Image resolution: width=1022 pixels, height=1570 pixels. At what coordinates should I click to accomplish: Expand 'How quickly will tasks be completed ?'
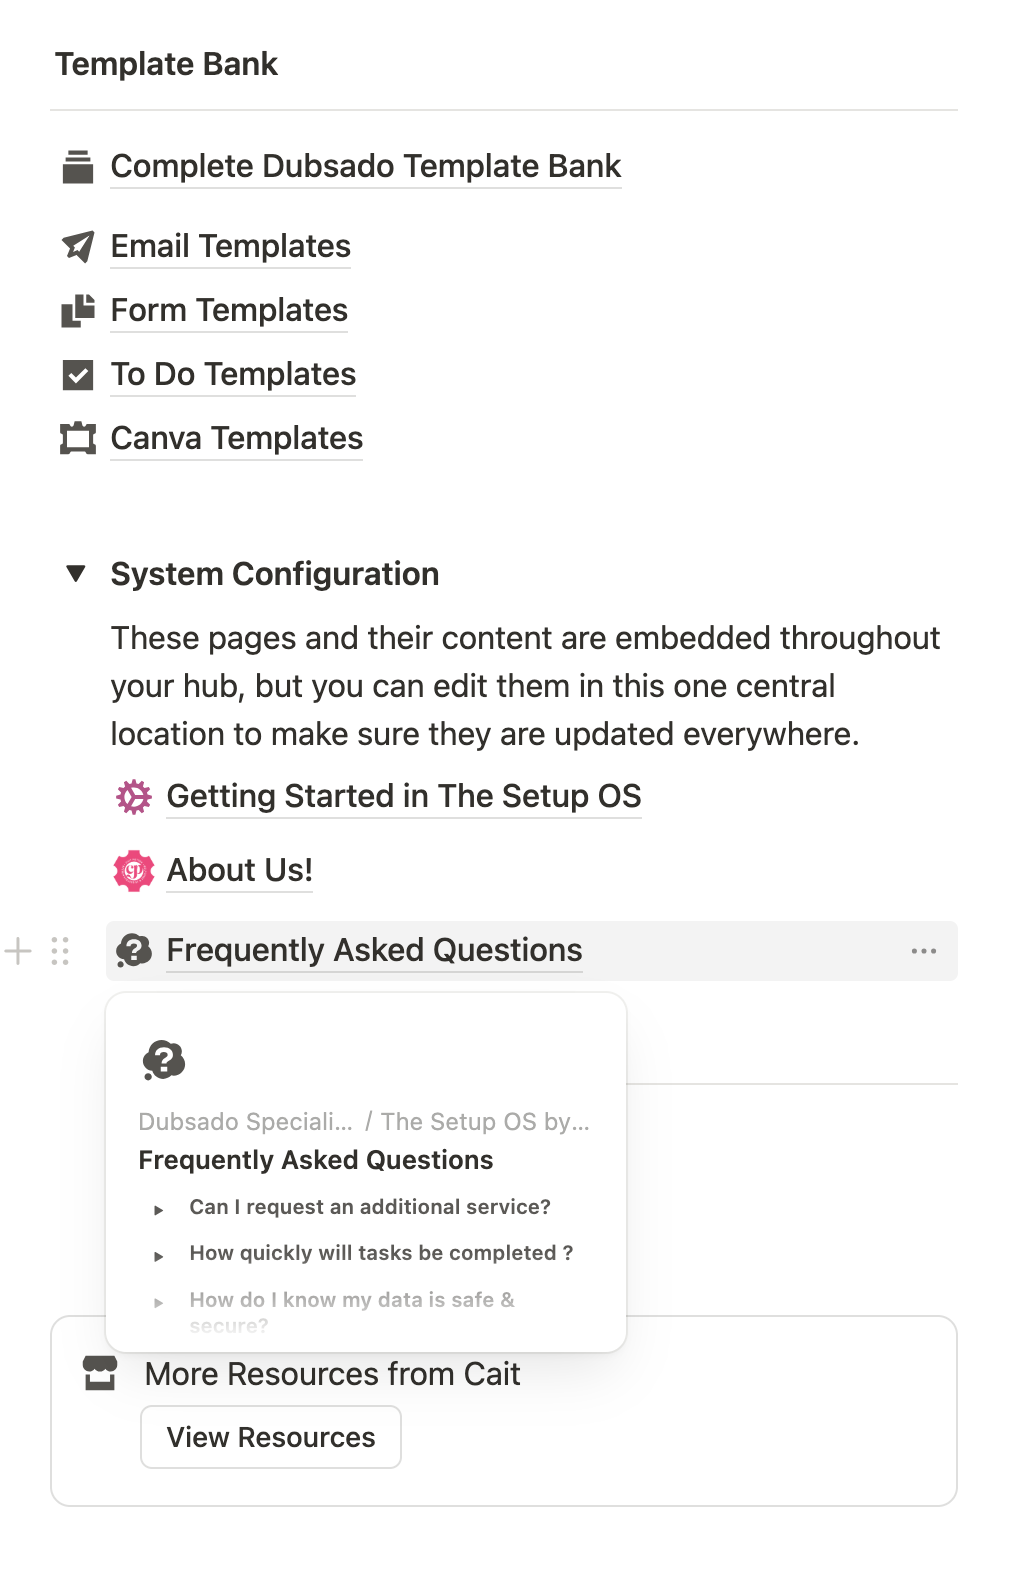coord(159,1256)
